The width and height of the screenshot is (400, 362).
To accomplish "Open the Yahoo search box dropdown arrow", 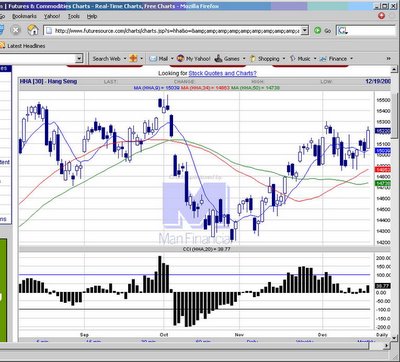I will pyautogui.click(x=79, y=59).
